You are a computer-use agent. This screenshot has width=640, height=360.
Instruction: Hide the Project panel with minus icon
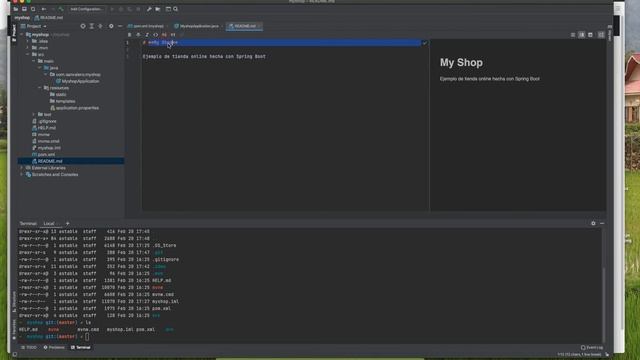point(120,26)
